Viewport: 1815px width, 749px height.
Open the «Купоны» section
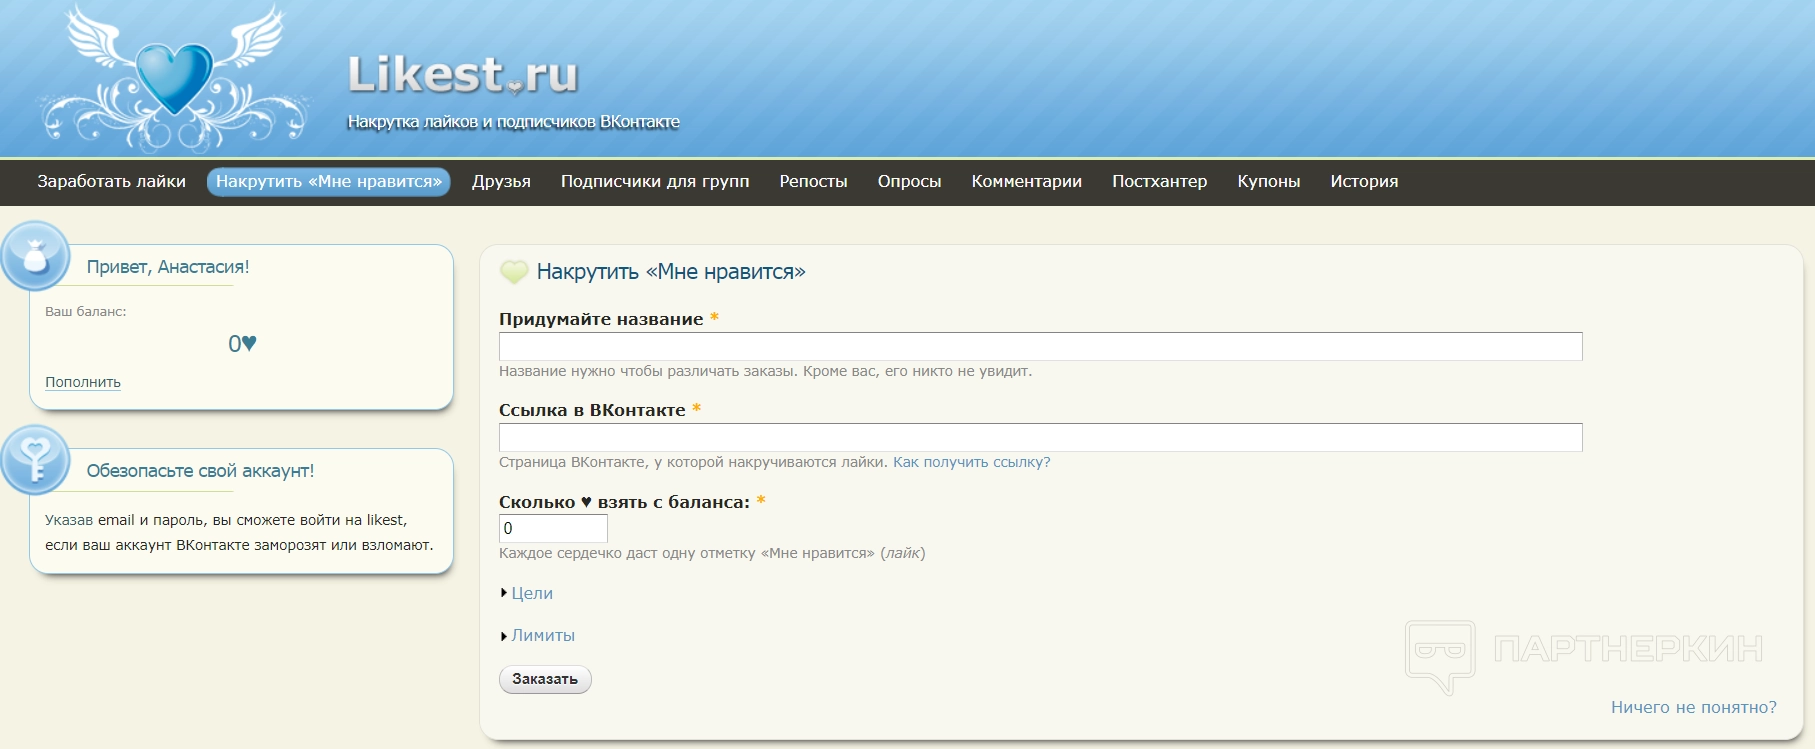(1269, 181)
